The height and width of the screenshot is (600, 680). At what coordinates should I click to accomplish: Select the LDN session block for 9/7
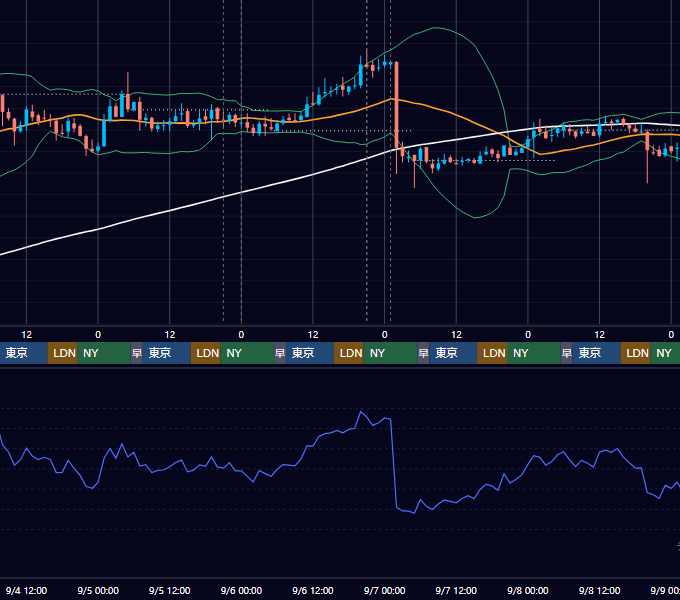coord(492,353)
